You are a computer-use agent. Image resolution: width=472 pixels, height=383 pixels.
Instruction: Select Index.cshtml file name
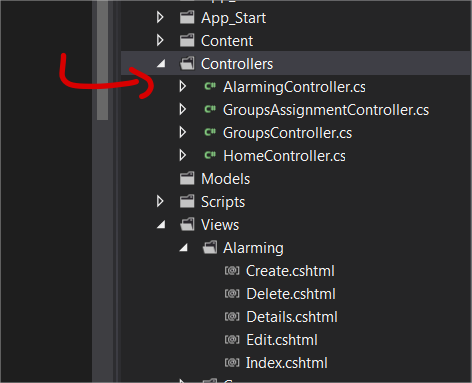pyautogui.click(x=287, y=363)
